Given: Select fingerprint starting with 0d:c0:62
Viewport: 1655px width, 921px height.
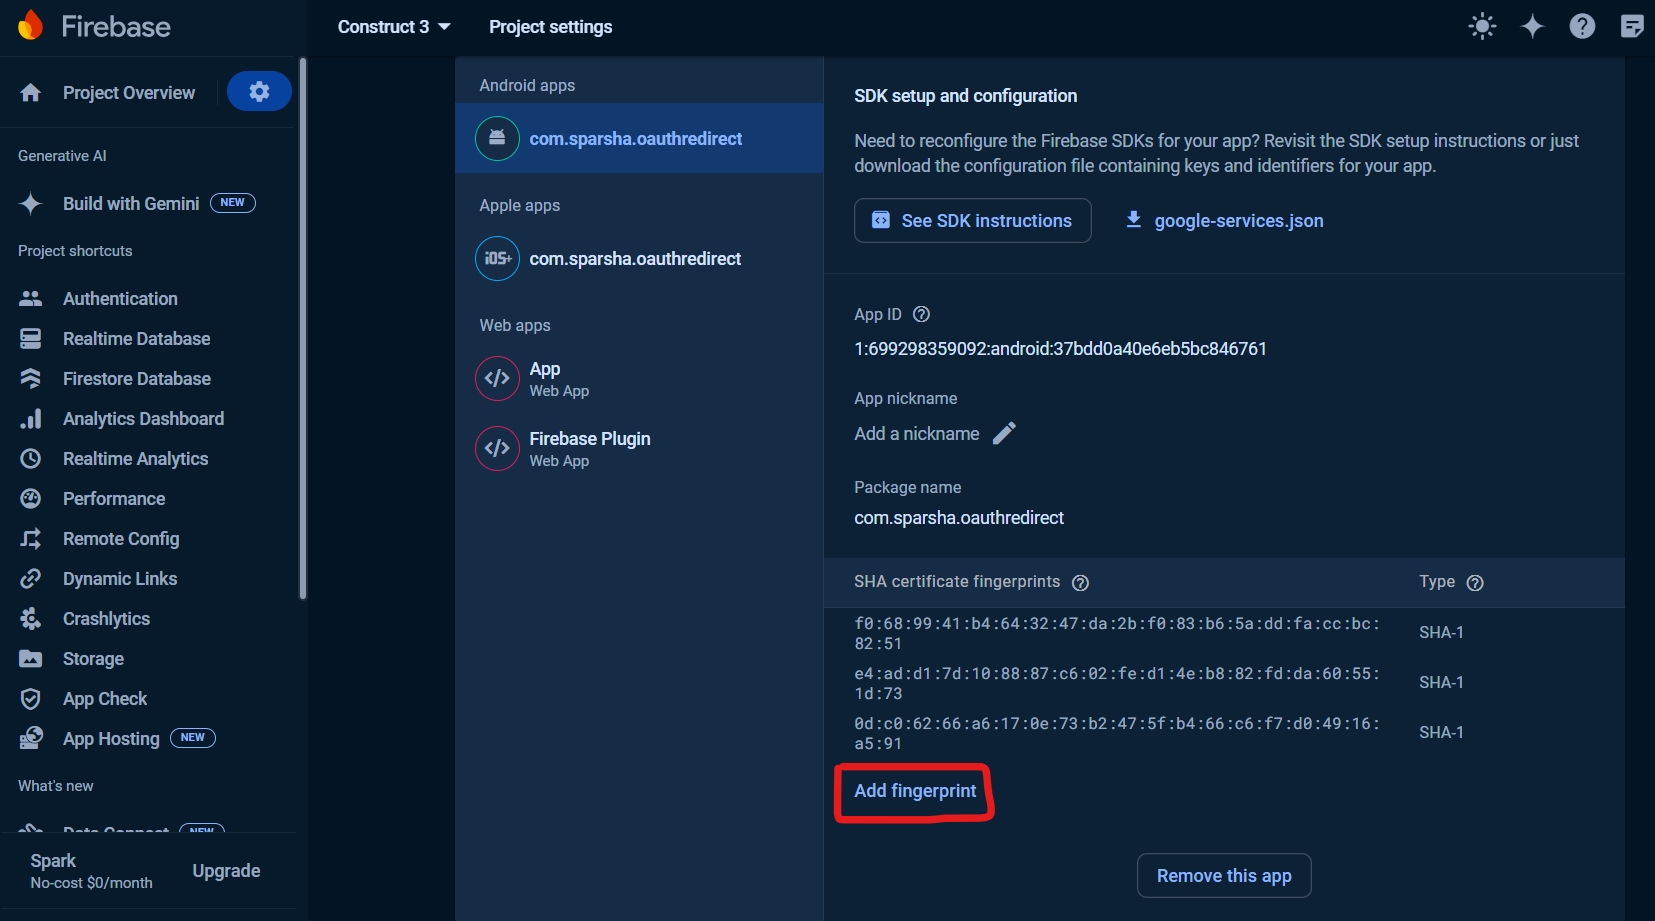Looking at the screenshot, I should (1116, 733).
